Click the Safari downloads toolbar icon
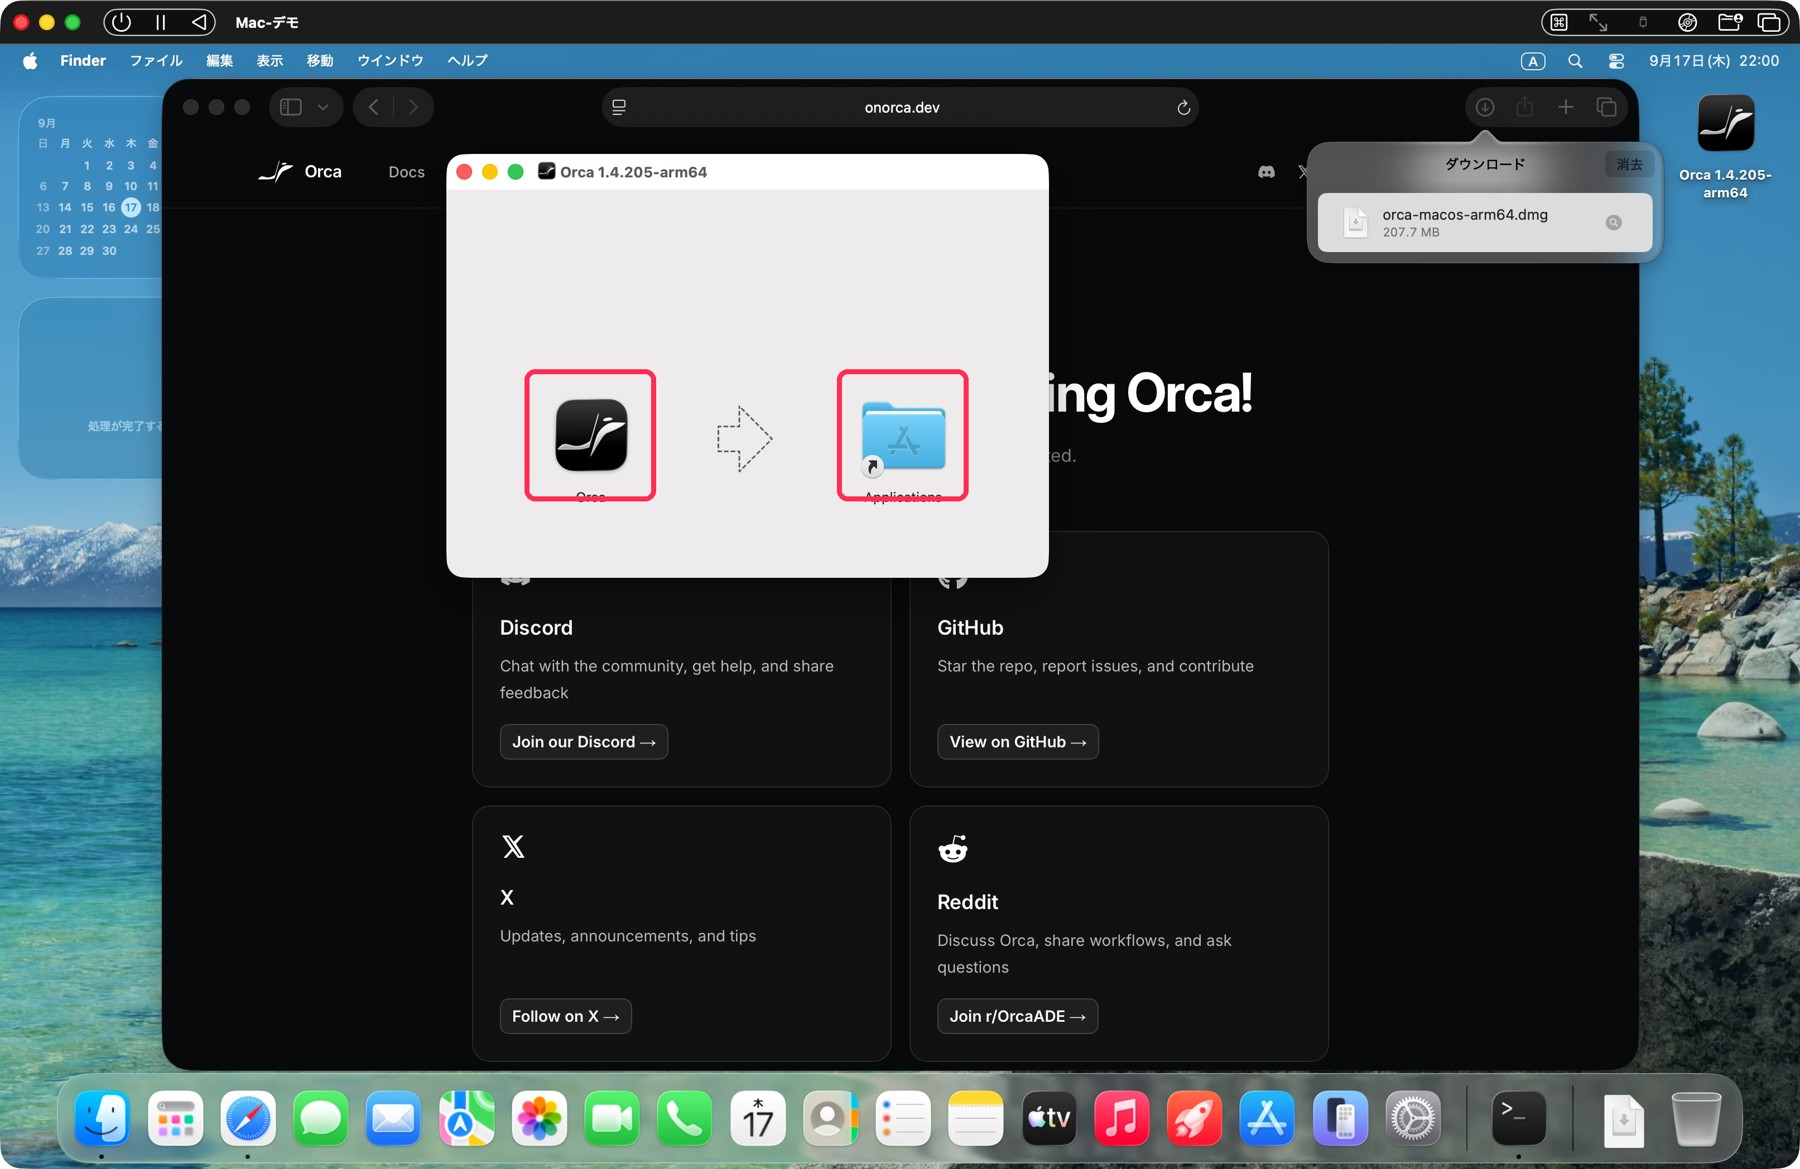Image resolution: width=1800 pixels, height=1169 pixels. pyautogui.click(x=1485, y=107)
